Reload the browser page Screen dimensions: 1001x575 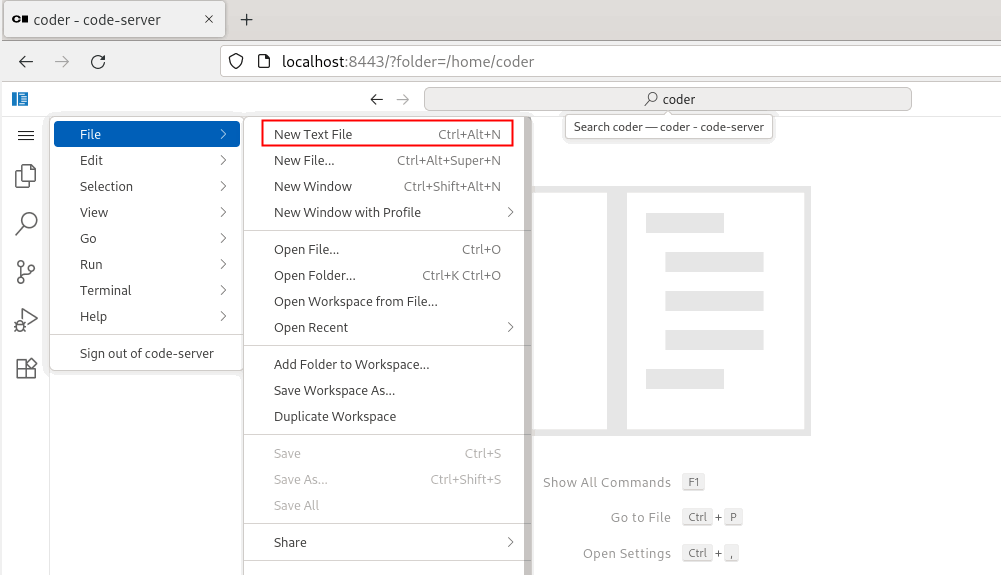(98, 62)
